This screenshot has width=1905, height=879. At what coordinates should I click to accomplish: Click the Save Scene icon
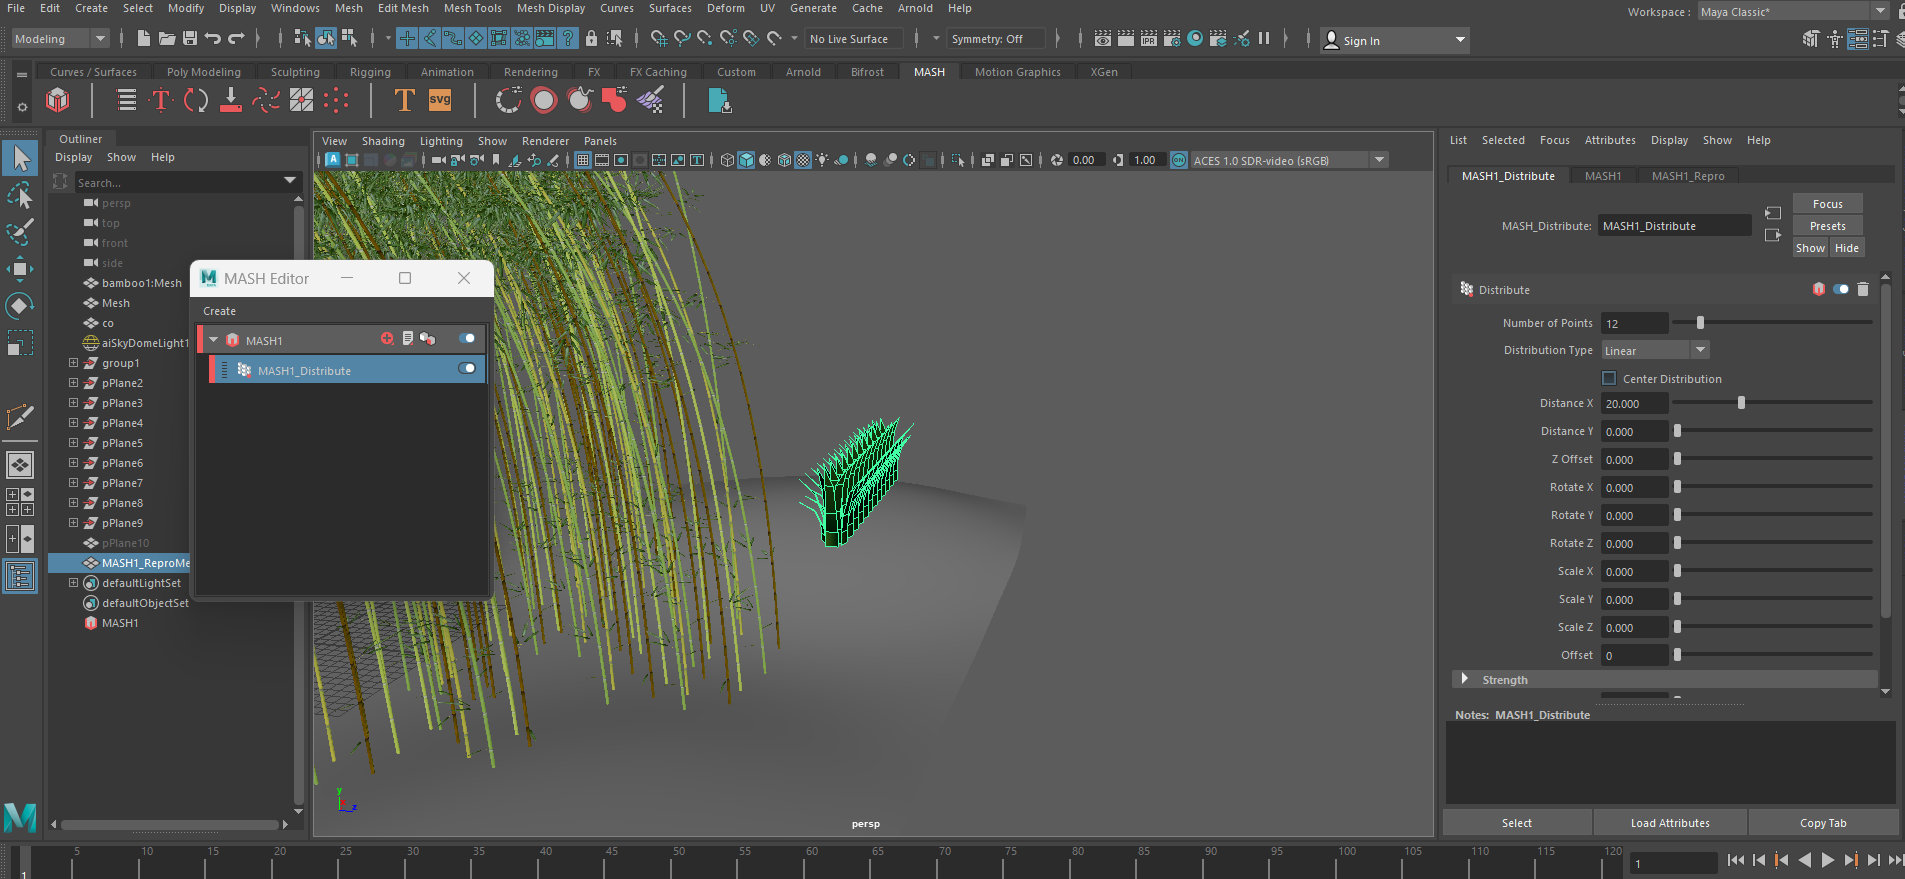pos(190,39)
